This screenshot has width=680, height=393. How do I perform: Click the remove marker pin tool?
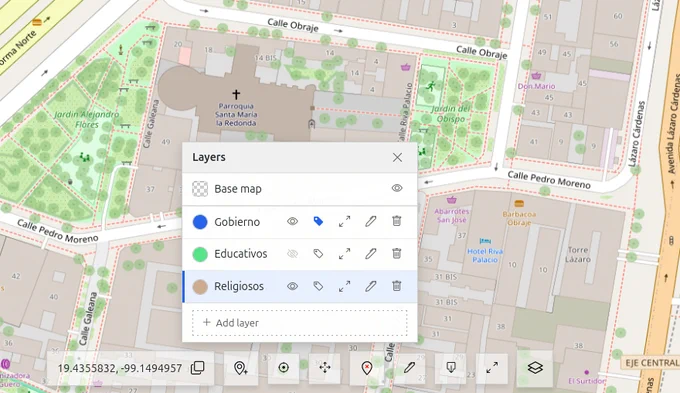click(x=367, y=368)
